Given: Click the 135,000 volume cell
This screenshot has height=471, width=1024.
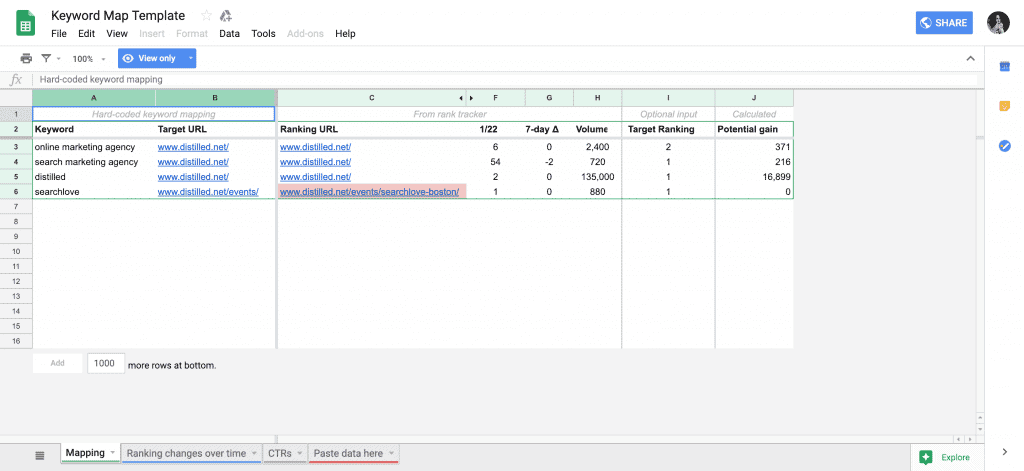Looking at the screenshot, I should (598, 177).
